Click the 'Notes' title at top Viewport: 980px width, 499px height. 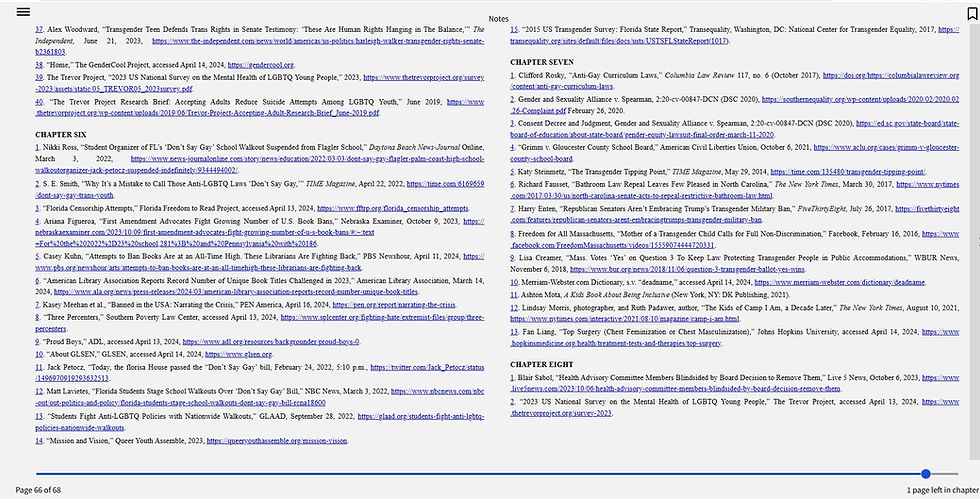point(498,19)
